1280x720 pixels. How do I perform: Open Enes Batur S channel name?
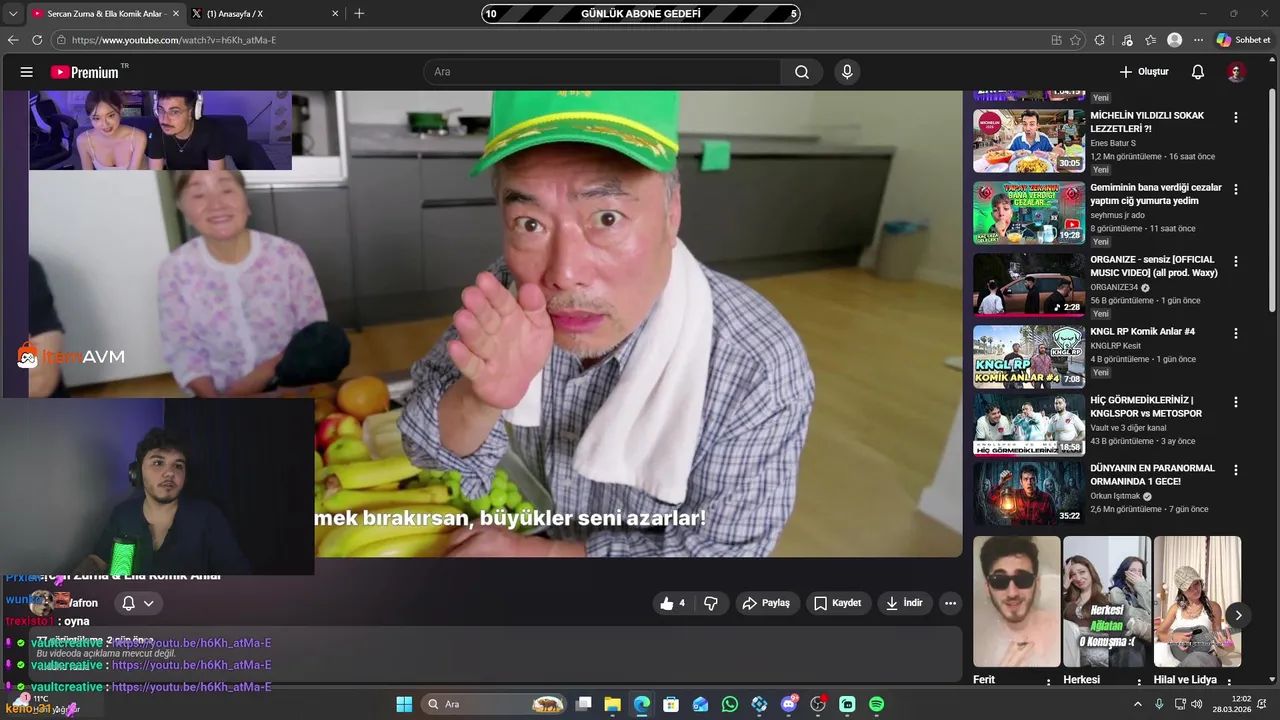1113,143
